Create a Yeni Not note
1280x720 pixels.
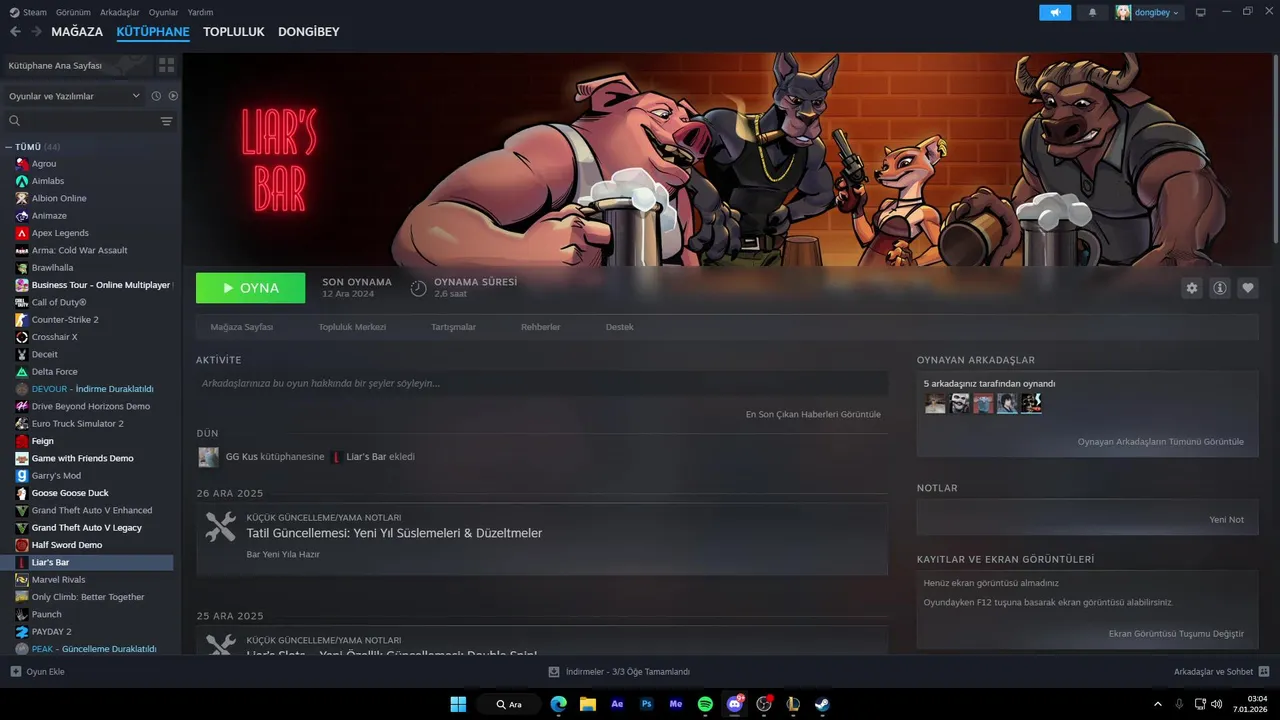[x=1226, y=520]
